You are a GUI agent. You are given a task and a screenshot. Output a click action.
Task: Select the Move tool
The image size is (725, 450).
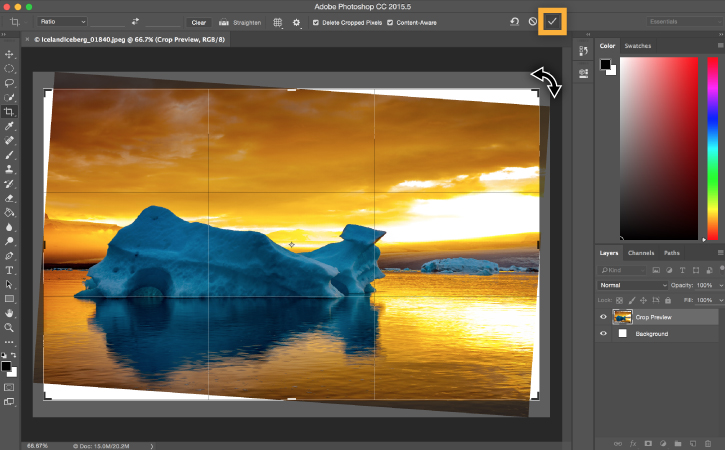coord(9,54)
